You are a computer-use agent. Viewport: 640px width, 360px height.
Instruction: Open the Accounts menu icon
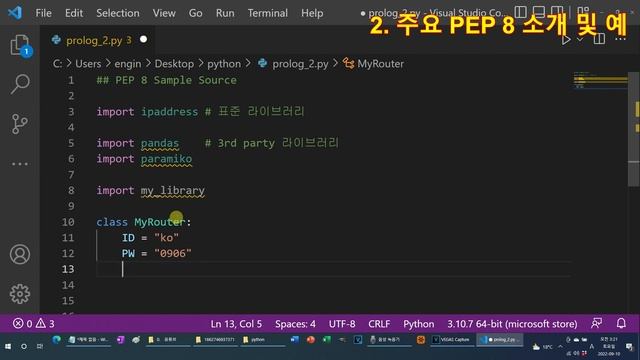(x=20, y=254)
